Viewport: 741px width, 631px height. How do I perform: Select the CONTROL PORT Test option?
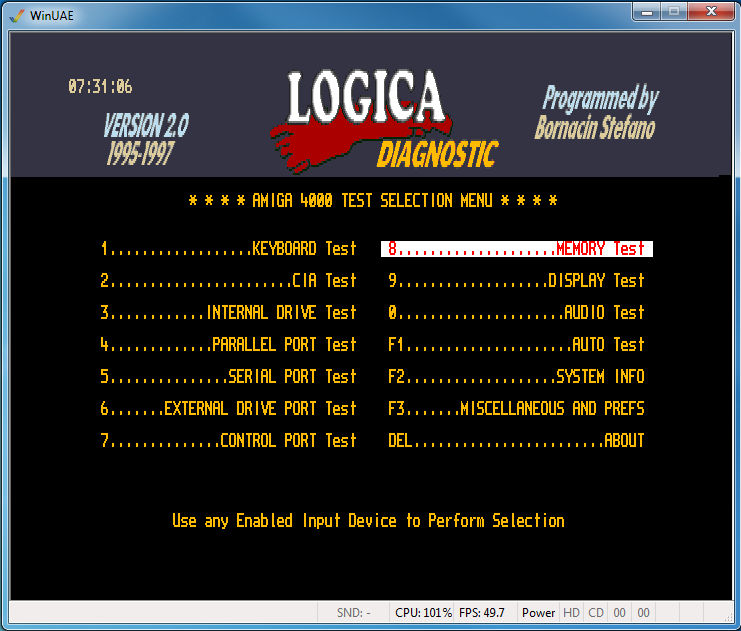228,441
